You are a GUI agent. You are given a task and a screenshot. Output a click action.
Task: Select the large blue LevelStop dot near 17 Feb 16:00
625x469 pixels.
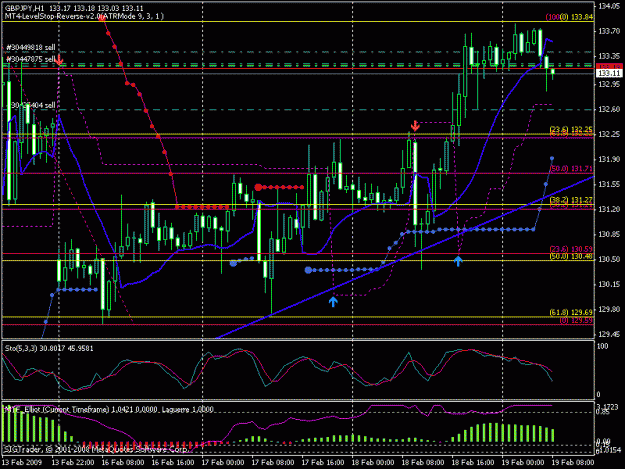pyautogui.click(x=308, y=270)
